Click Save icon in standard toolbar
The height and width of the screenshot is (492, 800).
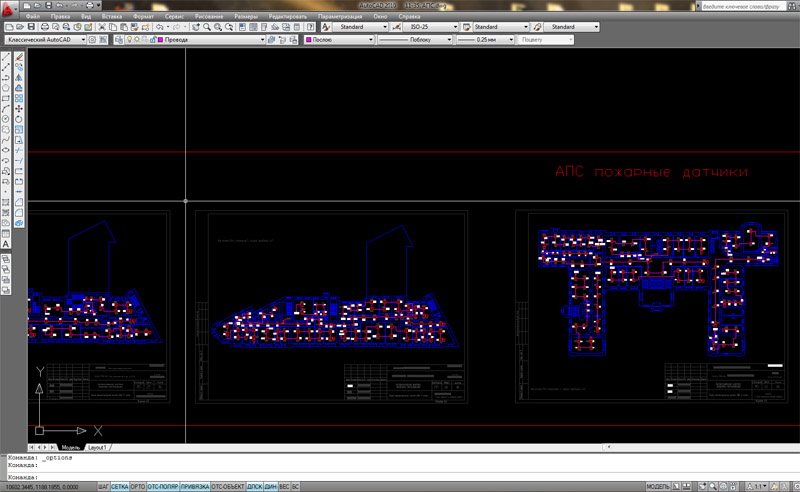coord(31,27)
